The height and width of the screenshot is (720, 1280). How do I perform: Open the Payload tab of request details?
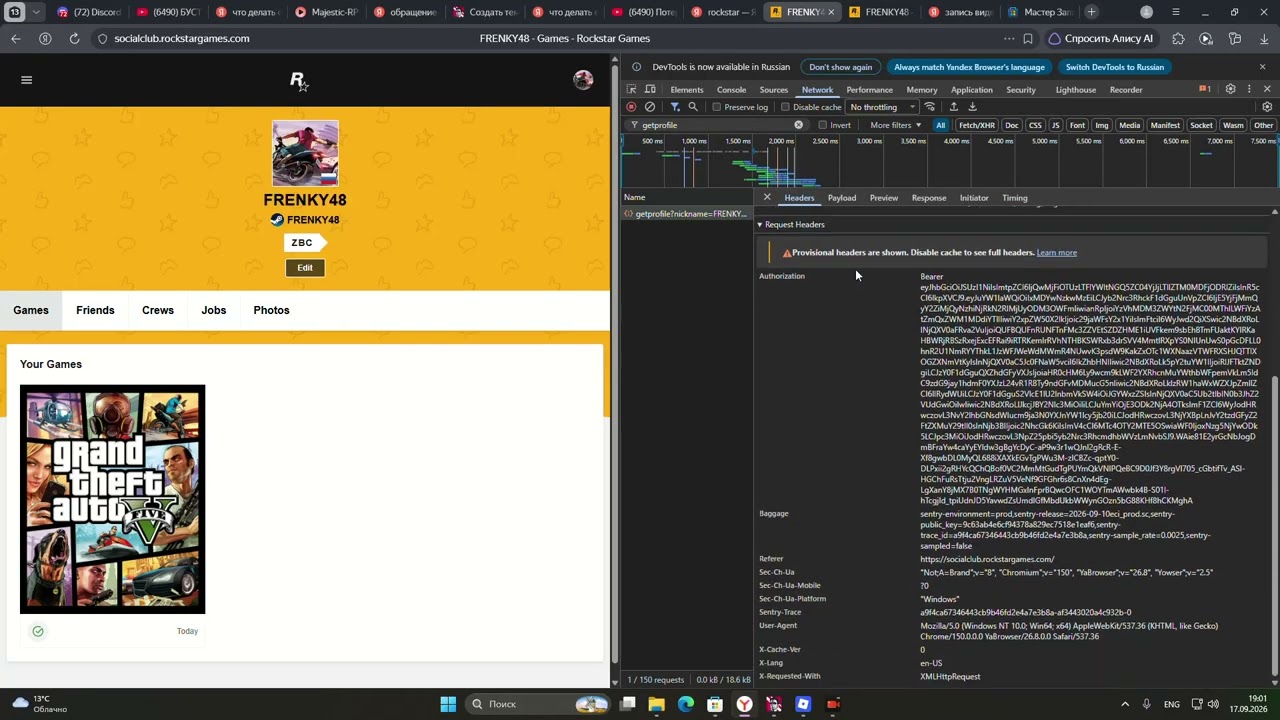[x=842, y=198]
